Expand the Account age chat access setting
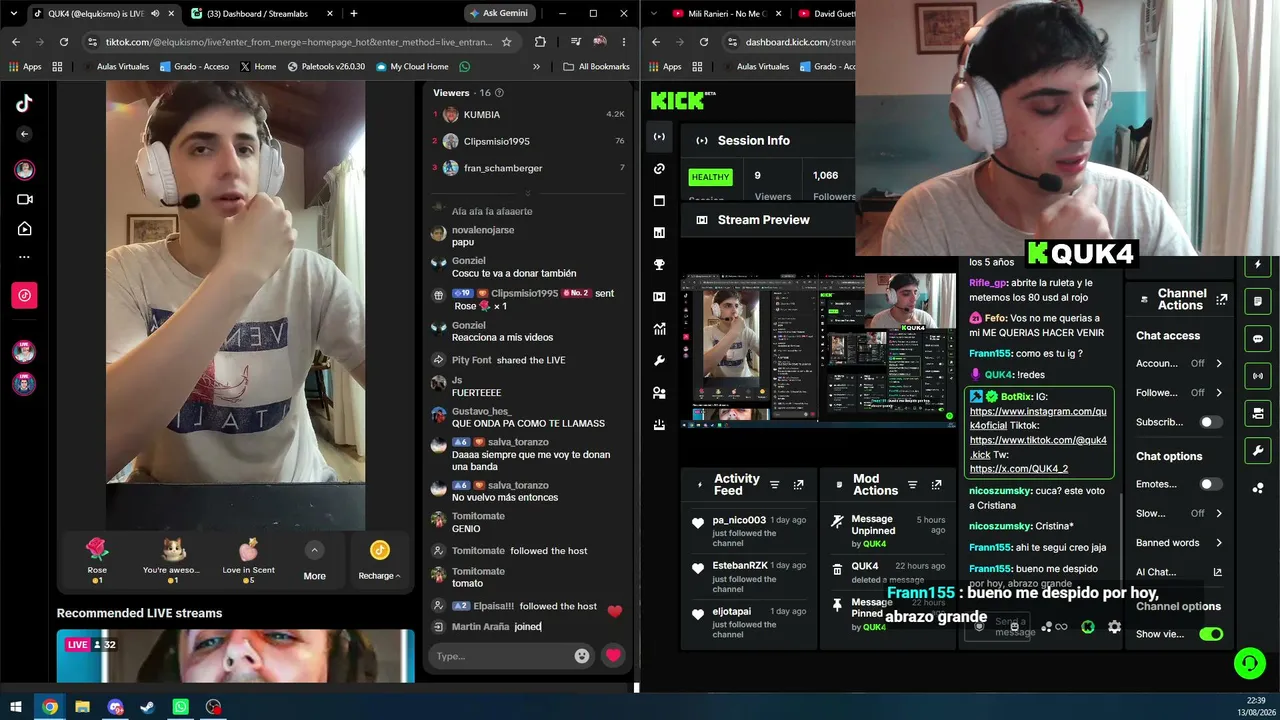The width and height of the screenshot is (1280, 720). click(1179, 363)
